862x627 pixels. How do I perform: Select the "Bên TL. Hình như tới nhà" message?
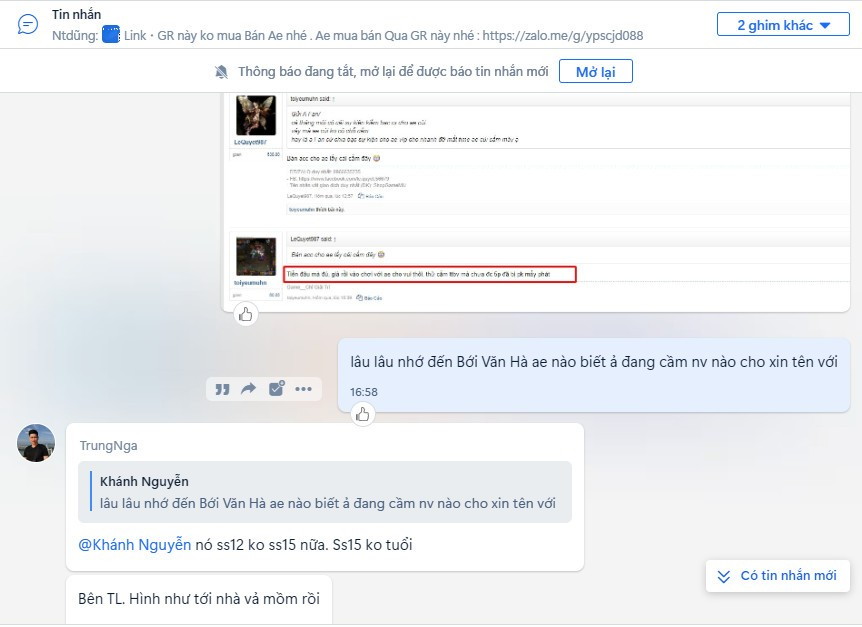(x=198, y=599)
